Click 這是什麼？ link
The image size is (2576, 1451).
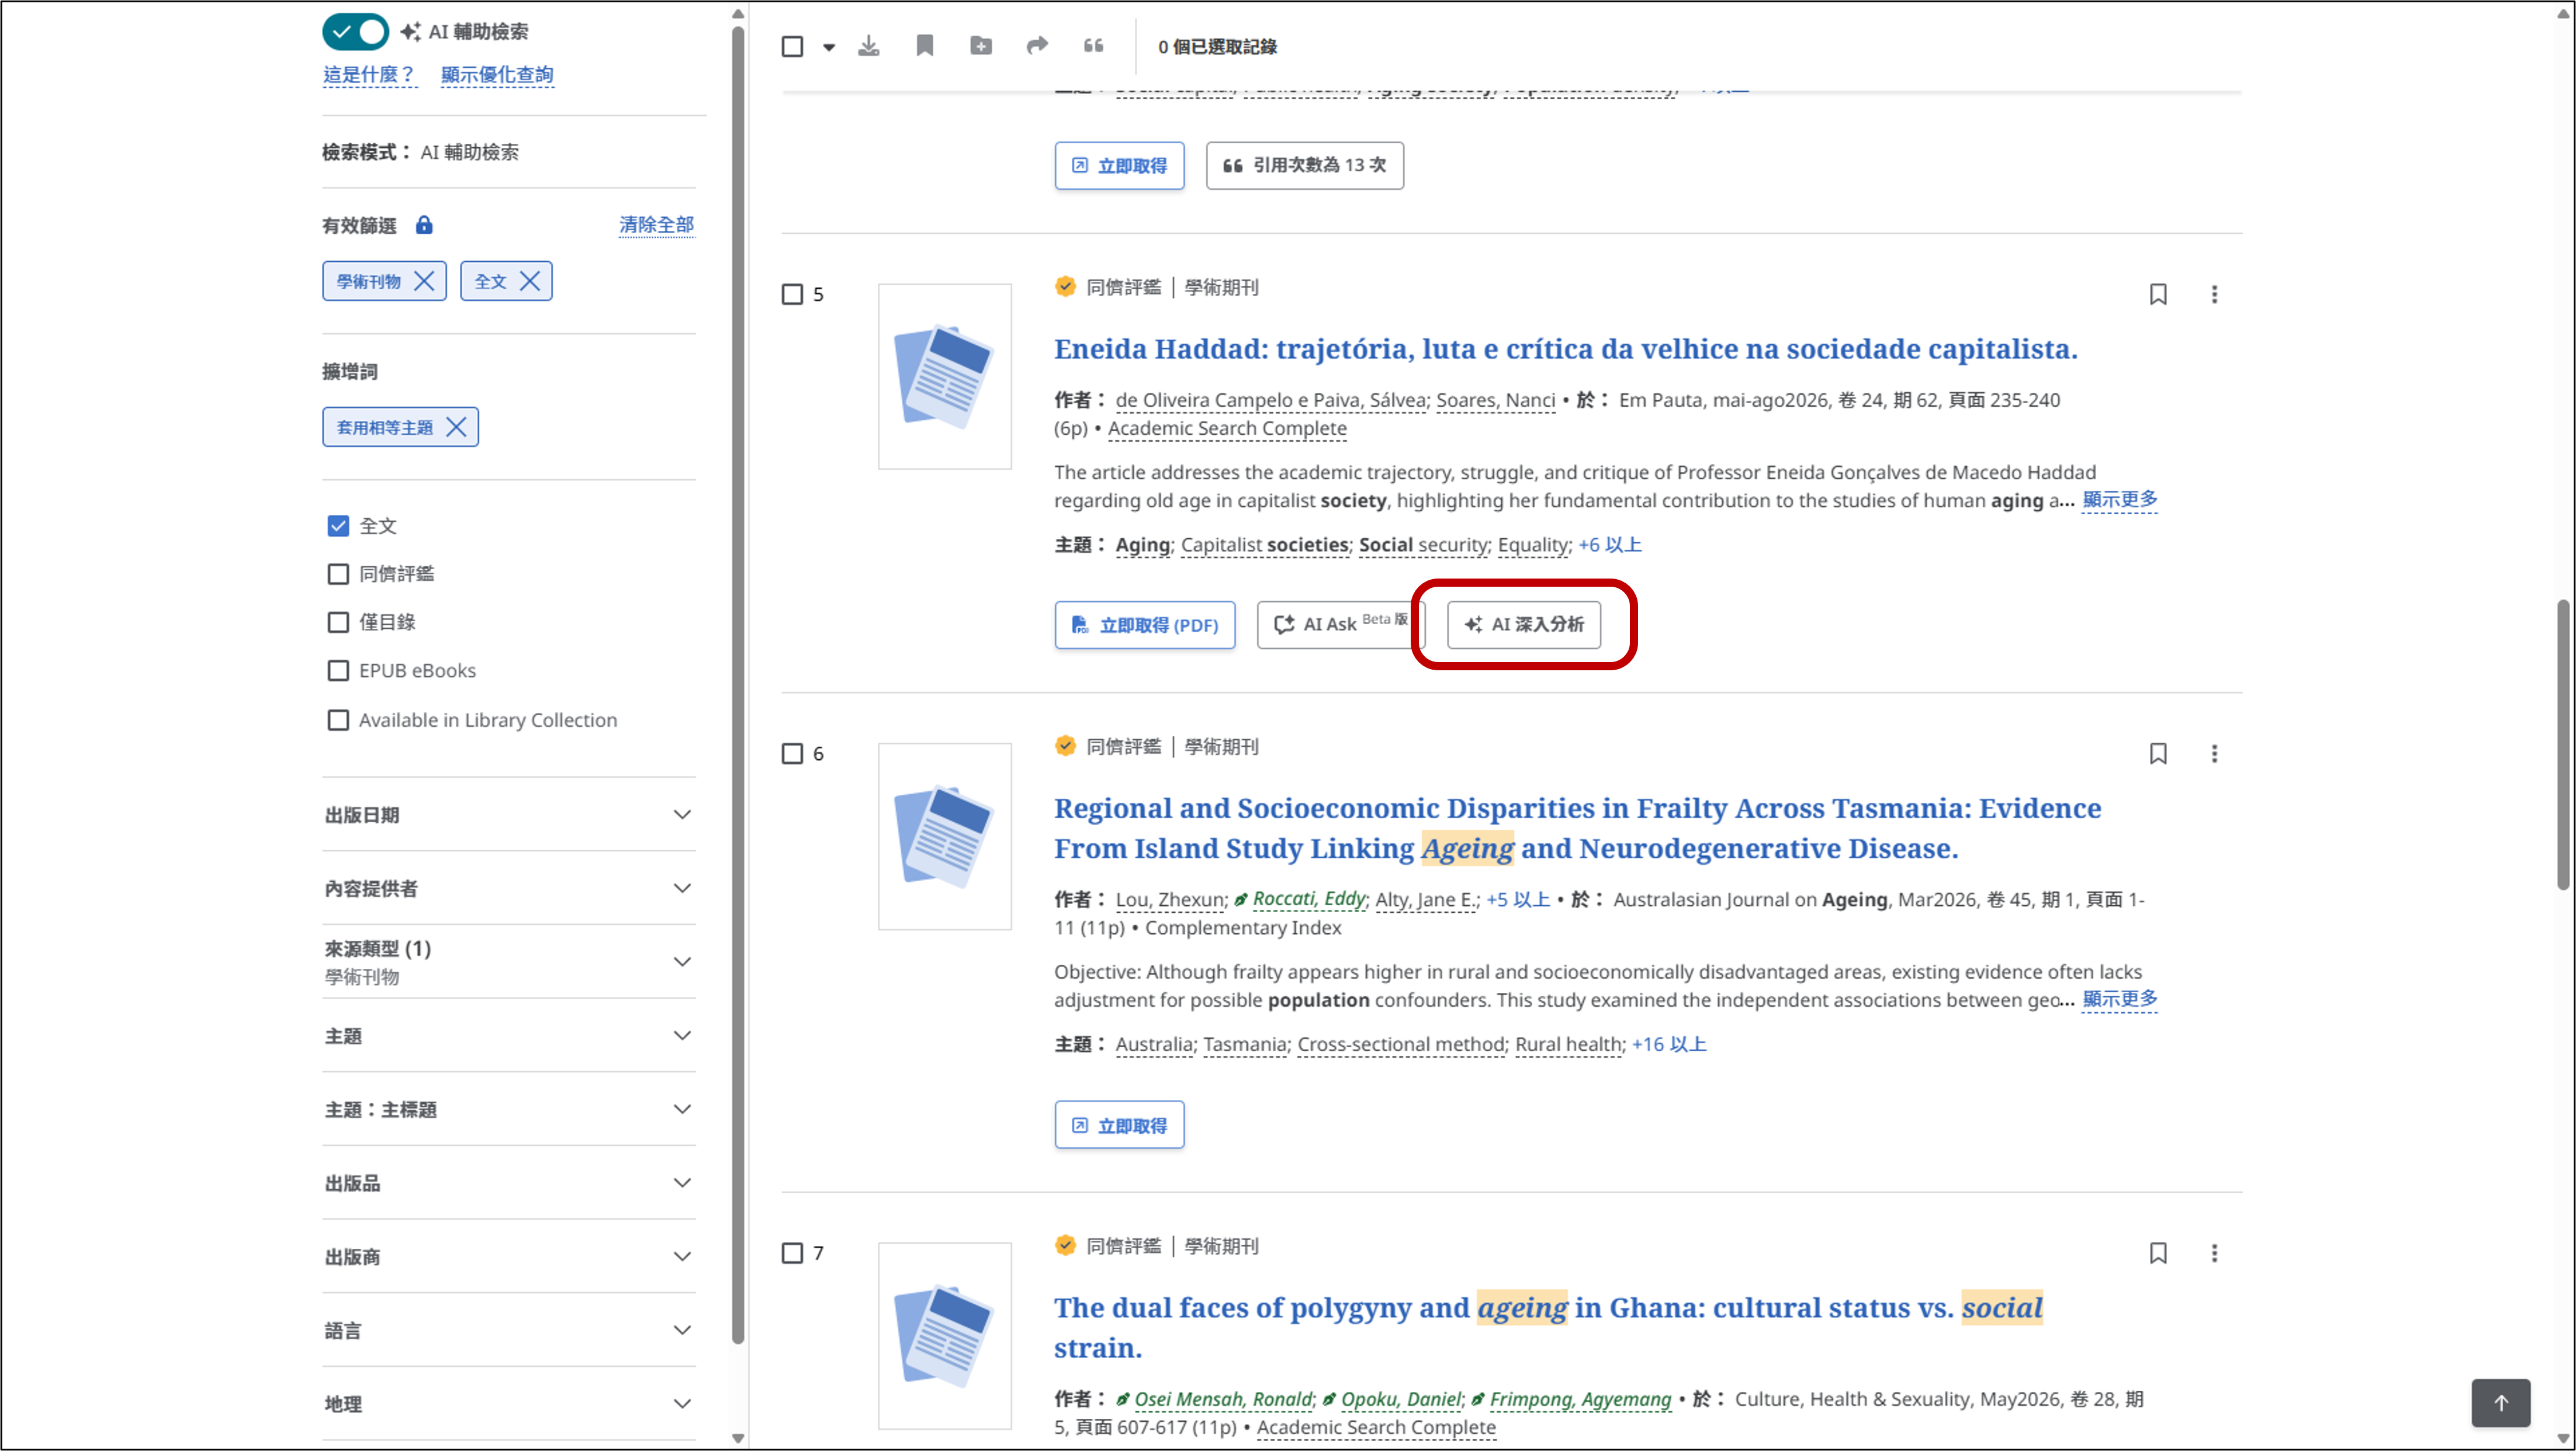(369, 75)
